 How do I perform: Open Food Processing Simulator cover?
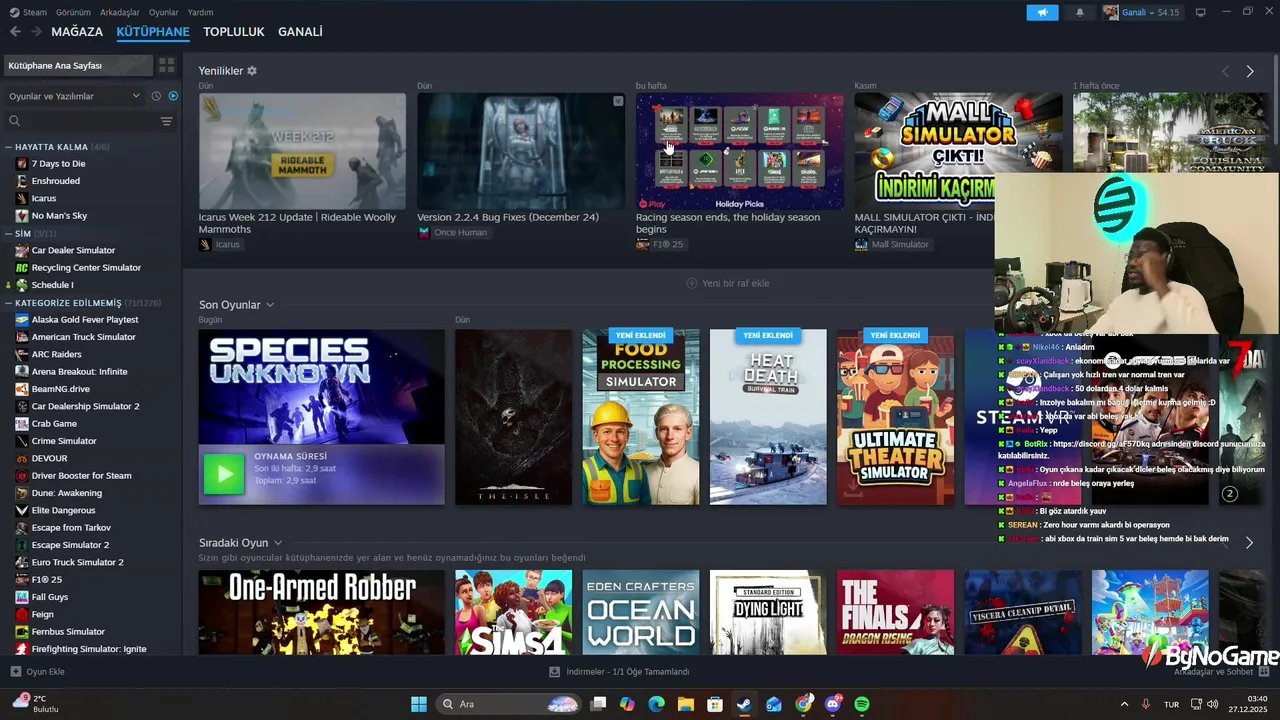coord(641,417)
